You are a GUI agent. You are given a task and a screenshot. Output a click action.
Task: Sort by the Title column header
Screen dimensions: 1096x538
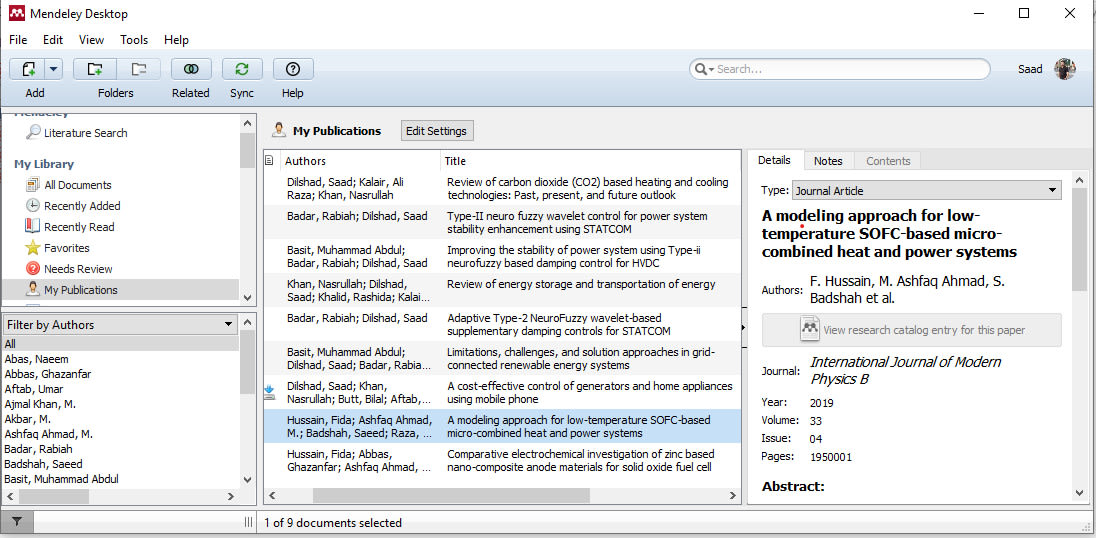pyautogui.click(x=590, y=161)
